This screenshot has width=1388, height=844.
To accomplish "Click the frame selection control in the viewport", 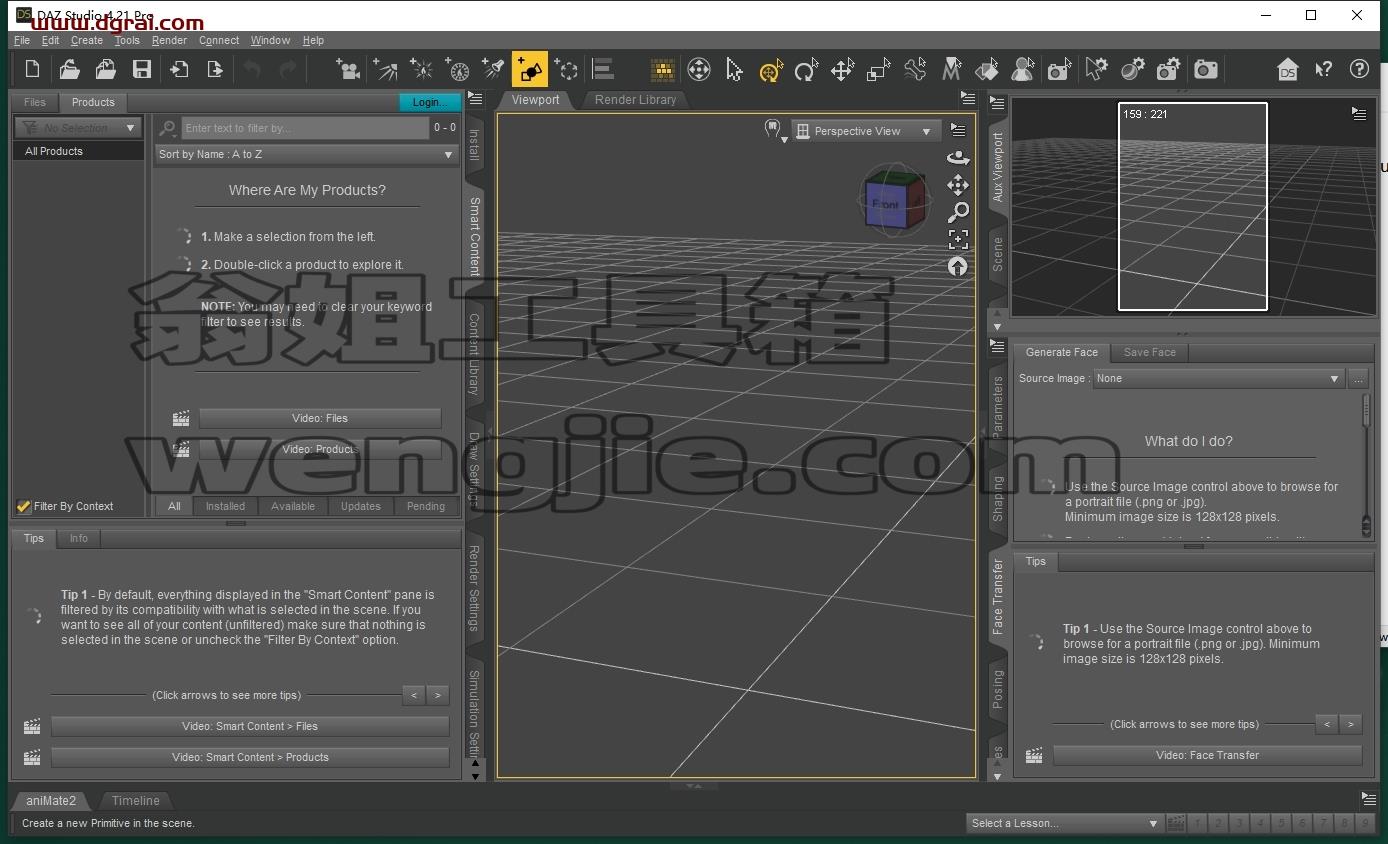I will tap(958, 239).
